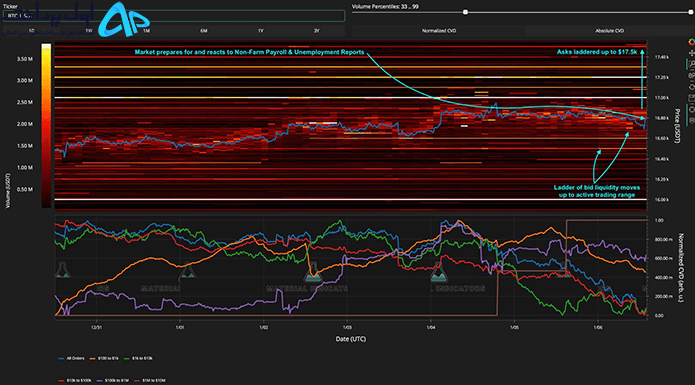Click the Reset chart tool icon
This screenshot has height=385, width=695.
(x=691, y=87)
